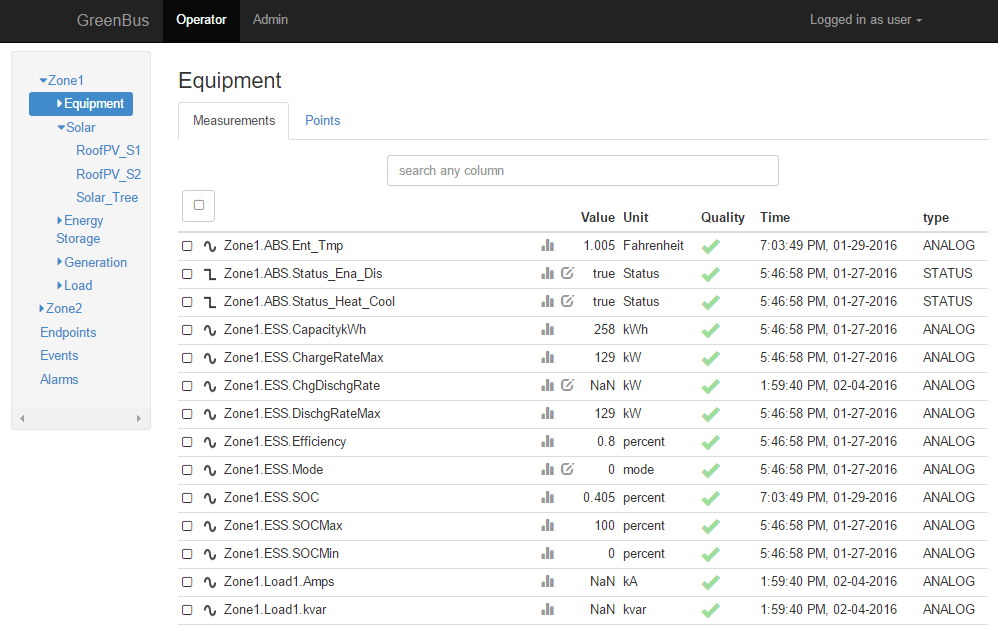Select the Zone1.ABS.Status_Ena_Dis row checkbox
The image size is (998, 631).
187,274
